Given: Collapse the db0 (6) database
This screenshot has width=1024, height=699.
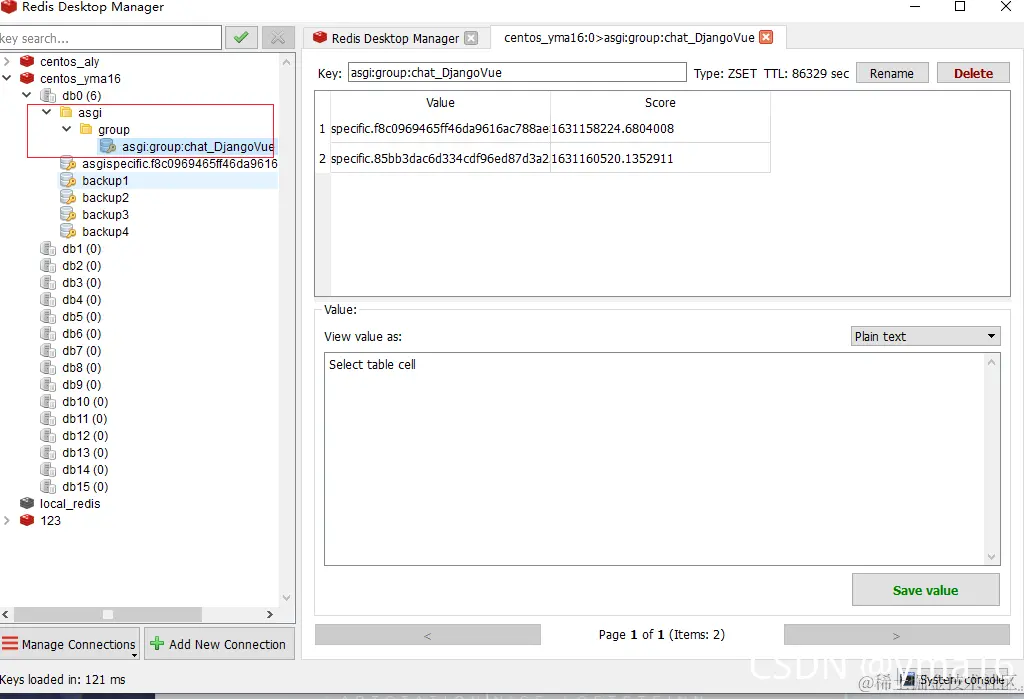Looking at the screenshot, I should (27, 95).
